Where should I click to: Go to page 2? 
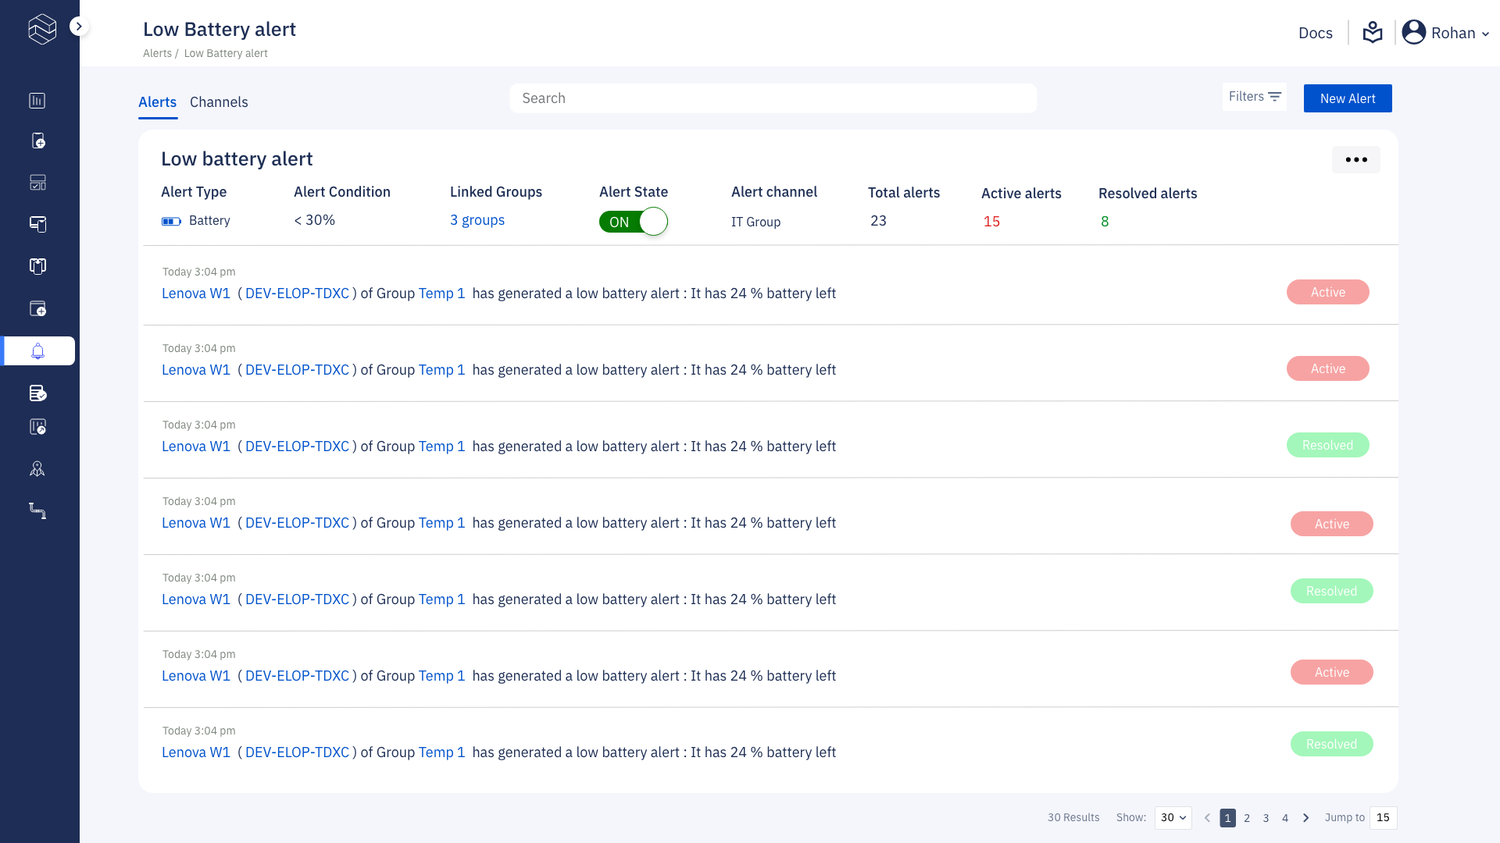pyautogui.click(x=1247, y=818)
